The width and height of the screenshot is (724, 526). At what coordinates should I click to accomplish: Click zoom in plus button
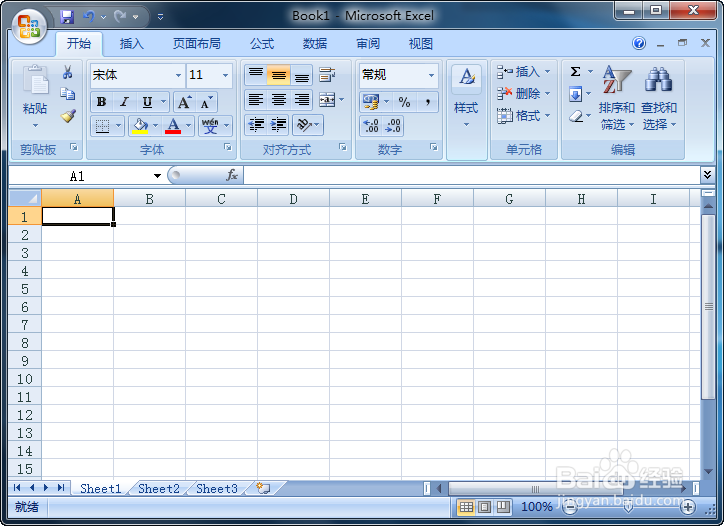coord(688,507)
